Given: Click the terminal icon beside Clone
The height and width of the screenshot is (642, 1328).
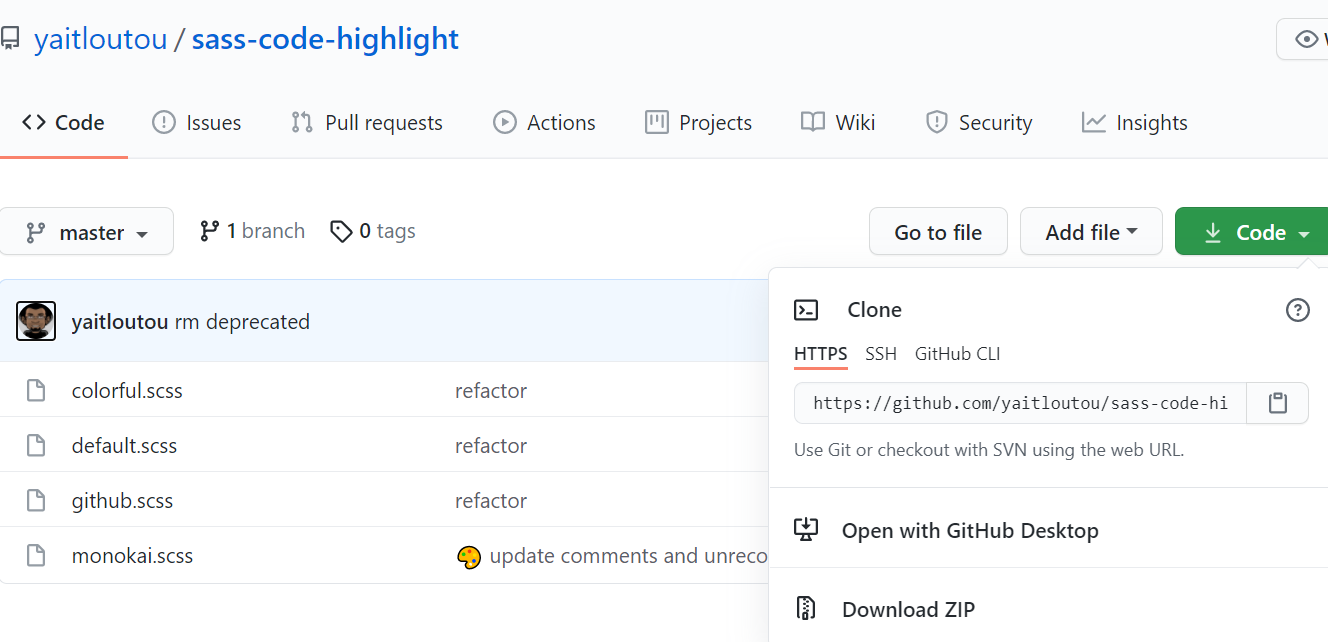Looking at the screenshot, I should click(x=806, y=310).
